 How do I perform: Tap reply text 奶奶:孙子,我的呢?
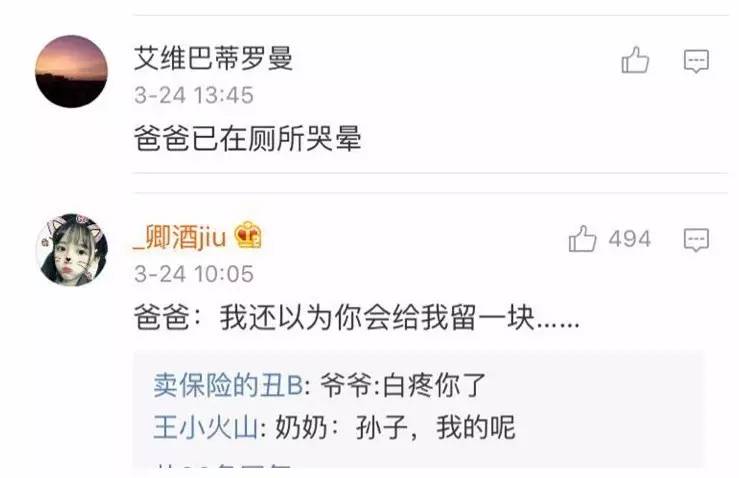tap(395, 428)
